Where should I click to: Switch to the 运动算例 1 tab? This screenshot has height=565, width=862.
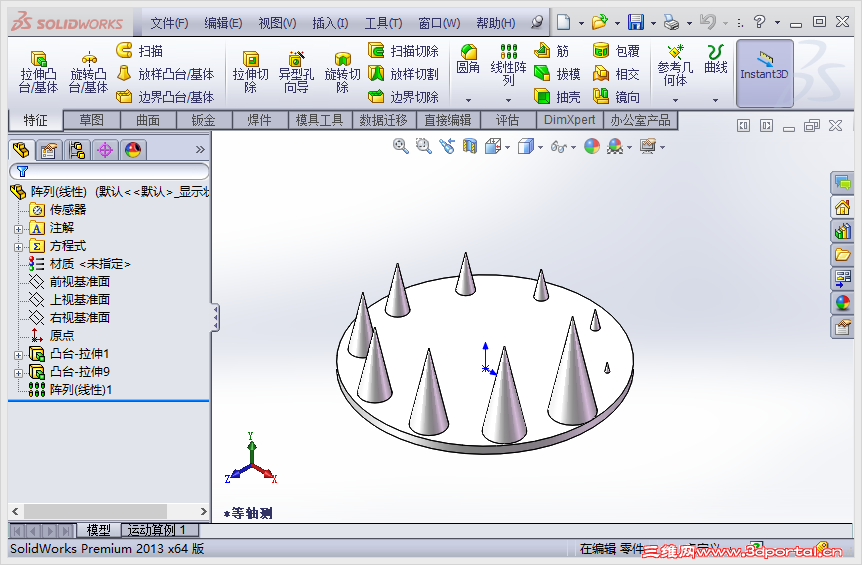(x=160, y=530)
